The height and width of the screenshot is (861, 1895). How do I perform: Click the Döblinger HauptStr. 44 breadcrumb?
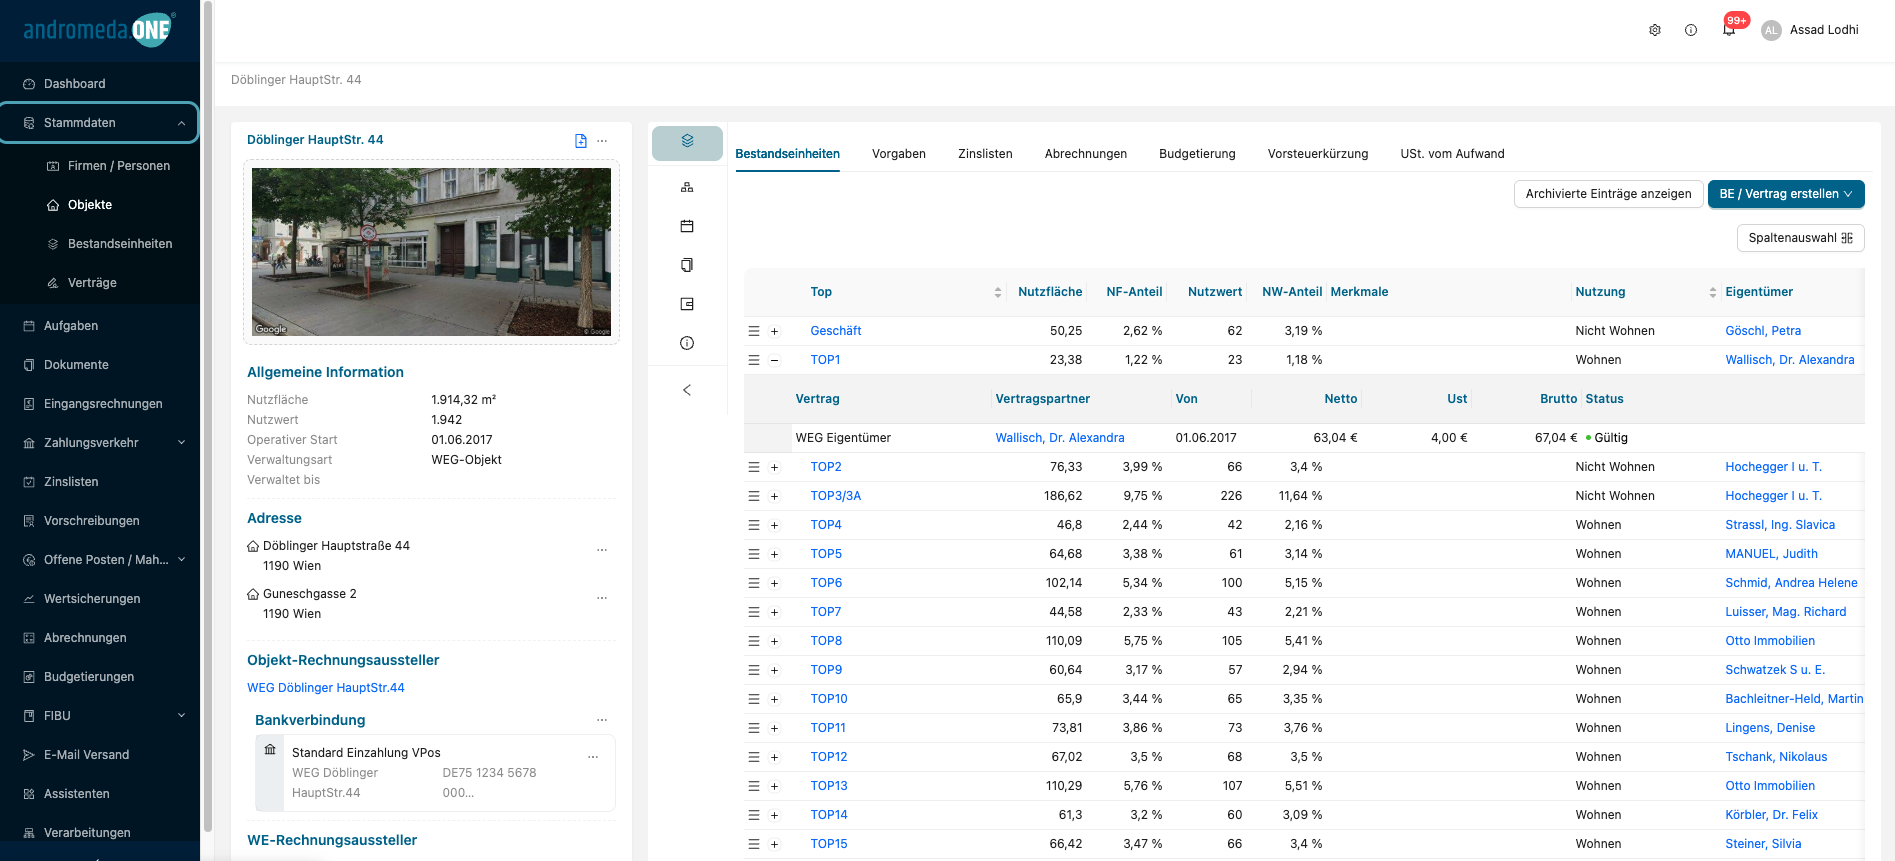(296, 80)
